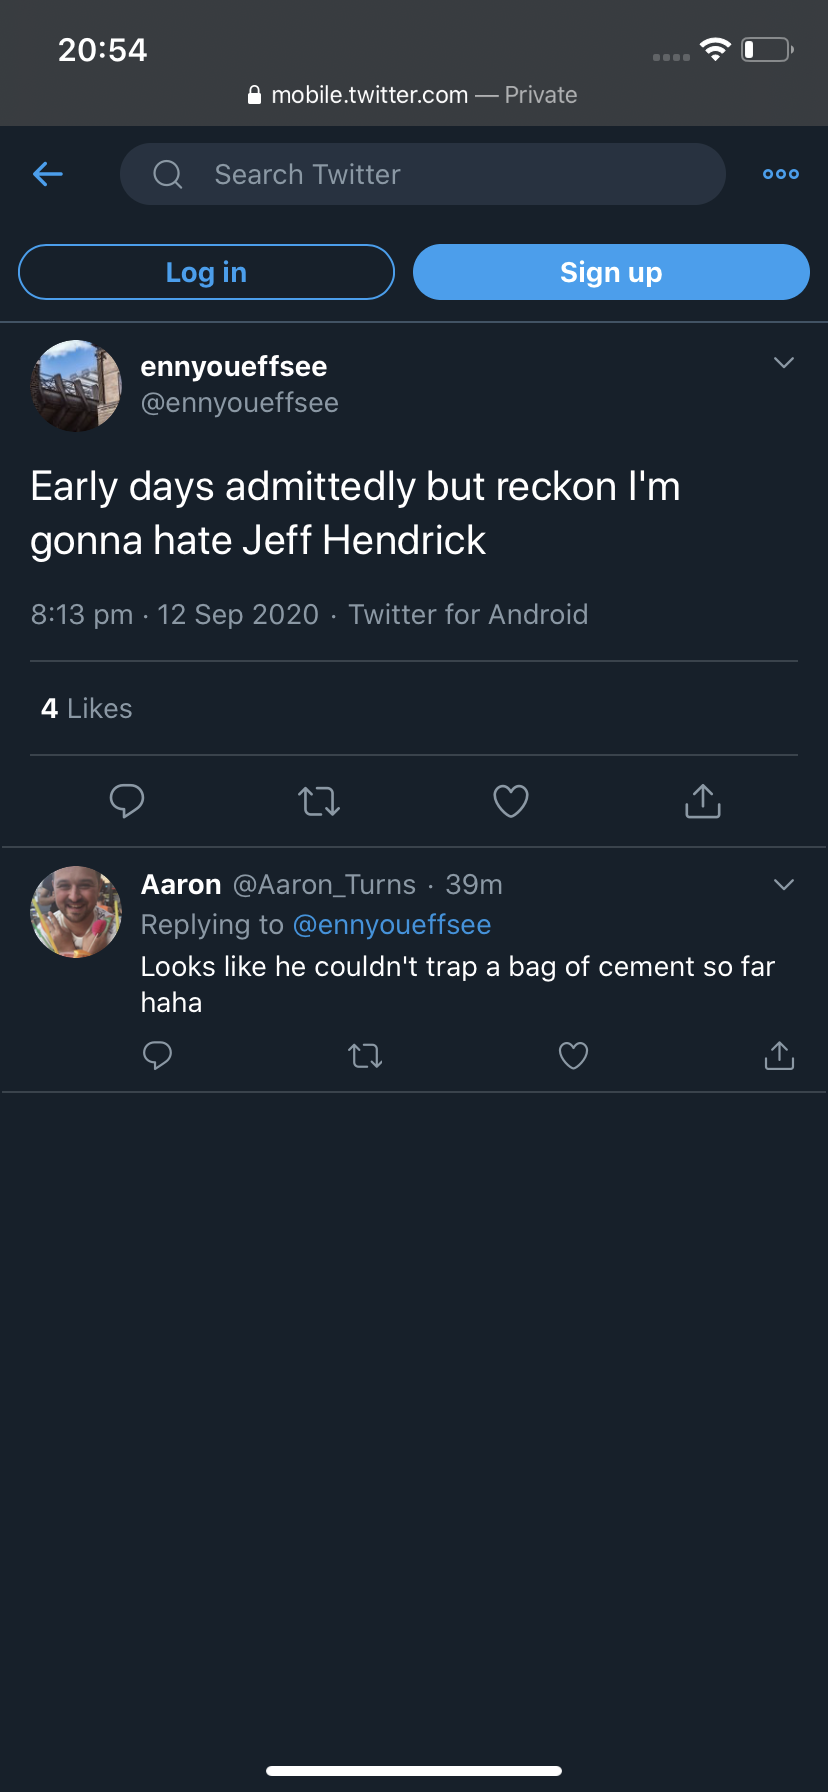828x1792 pixels.
Task: View the 4 Likes list
Action: (87, 709)
